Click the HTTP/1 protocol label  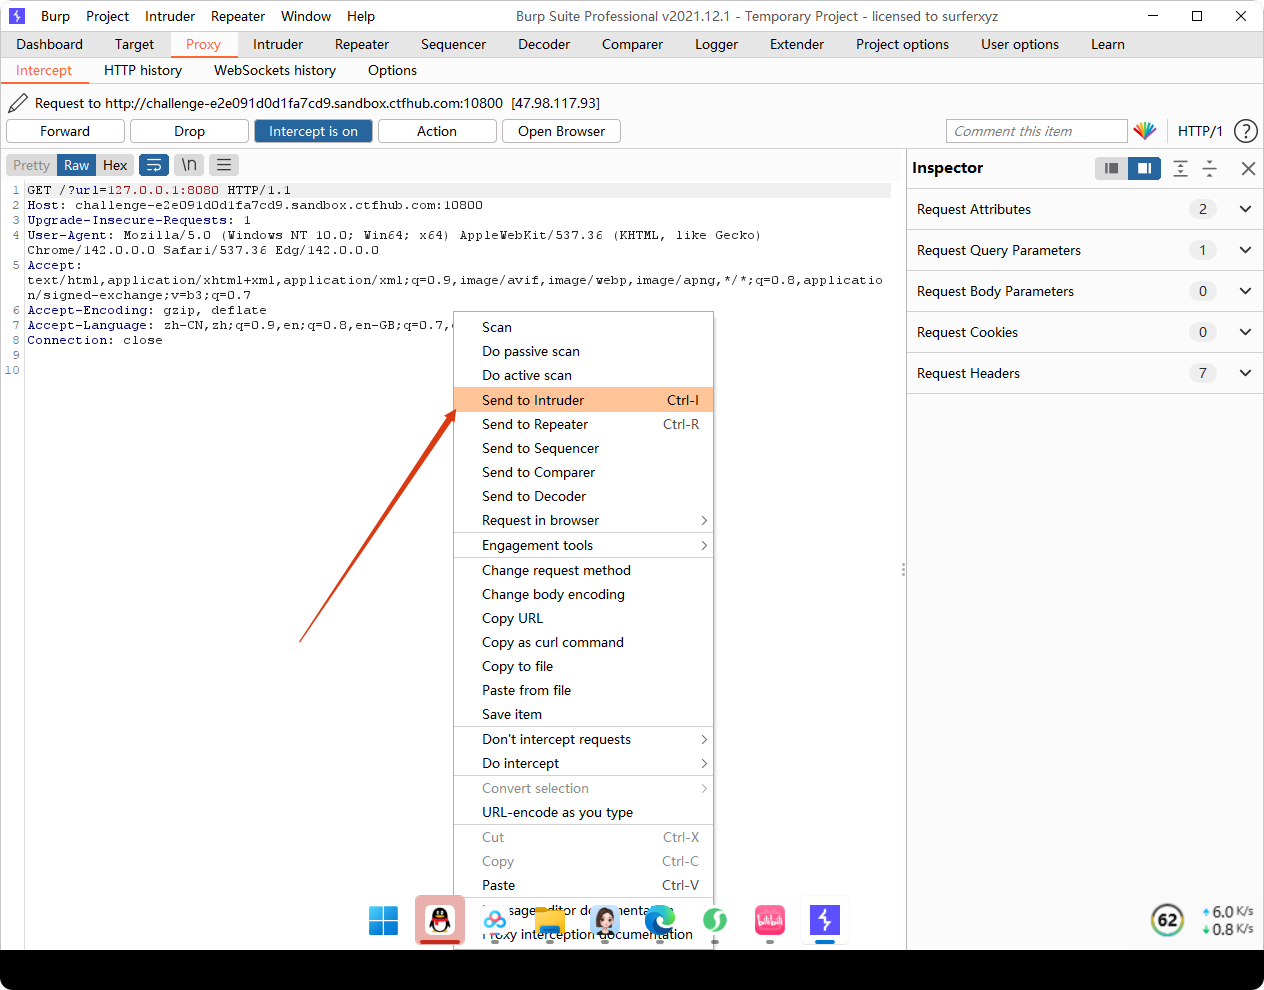[1200, 131]
